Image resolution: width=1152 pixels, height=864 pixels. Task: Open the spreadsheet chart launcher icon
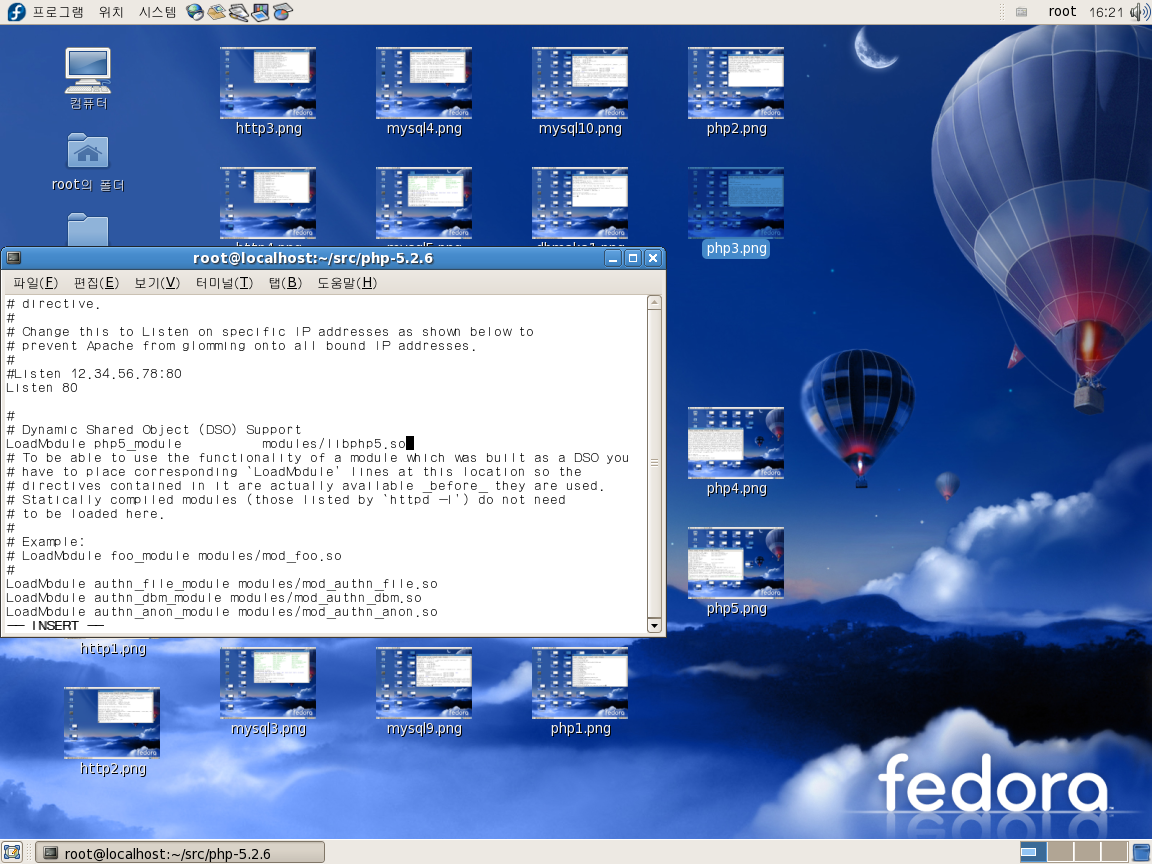283,12
